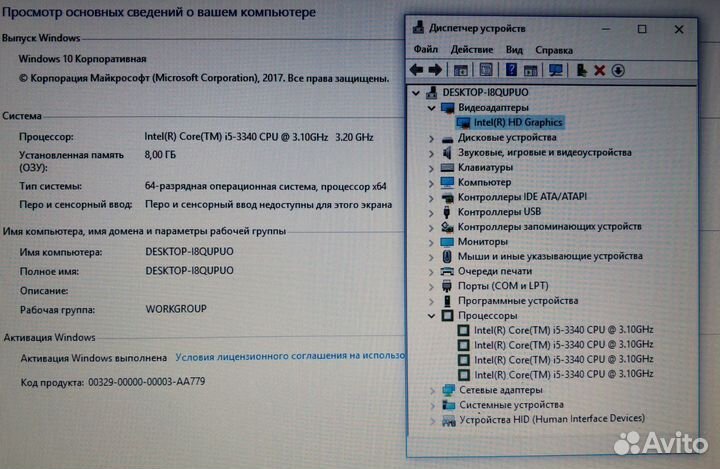This screenshot has height=469, width=720.
Task: Click the enable device toolbar icon
Action: coord(581,70)
